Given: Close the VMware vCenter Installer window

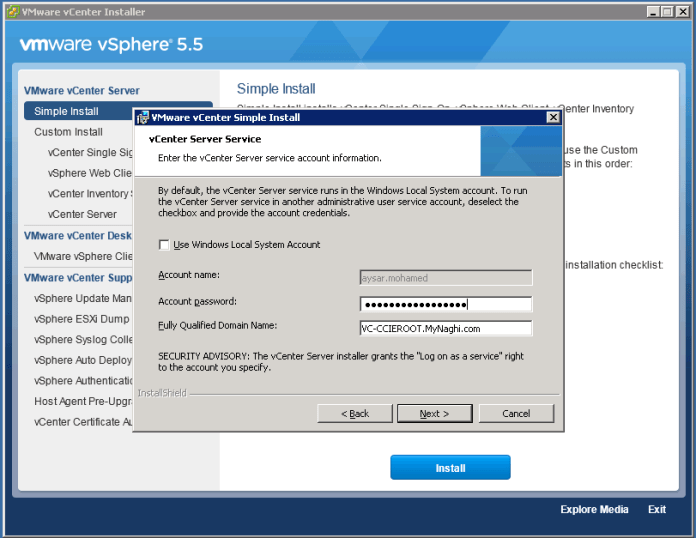Looking at the screenshot, I should pos(681,12).
